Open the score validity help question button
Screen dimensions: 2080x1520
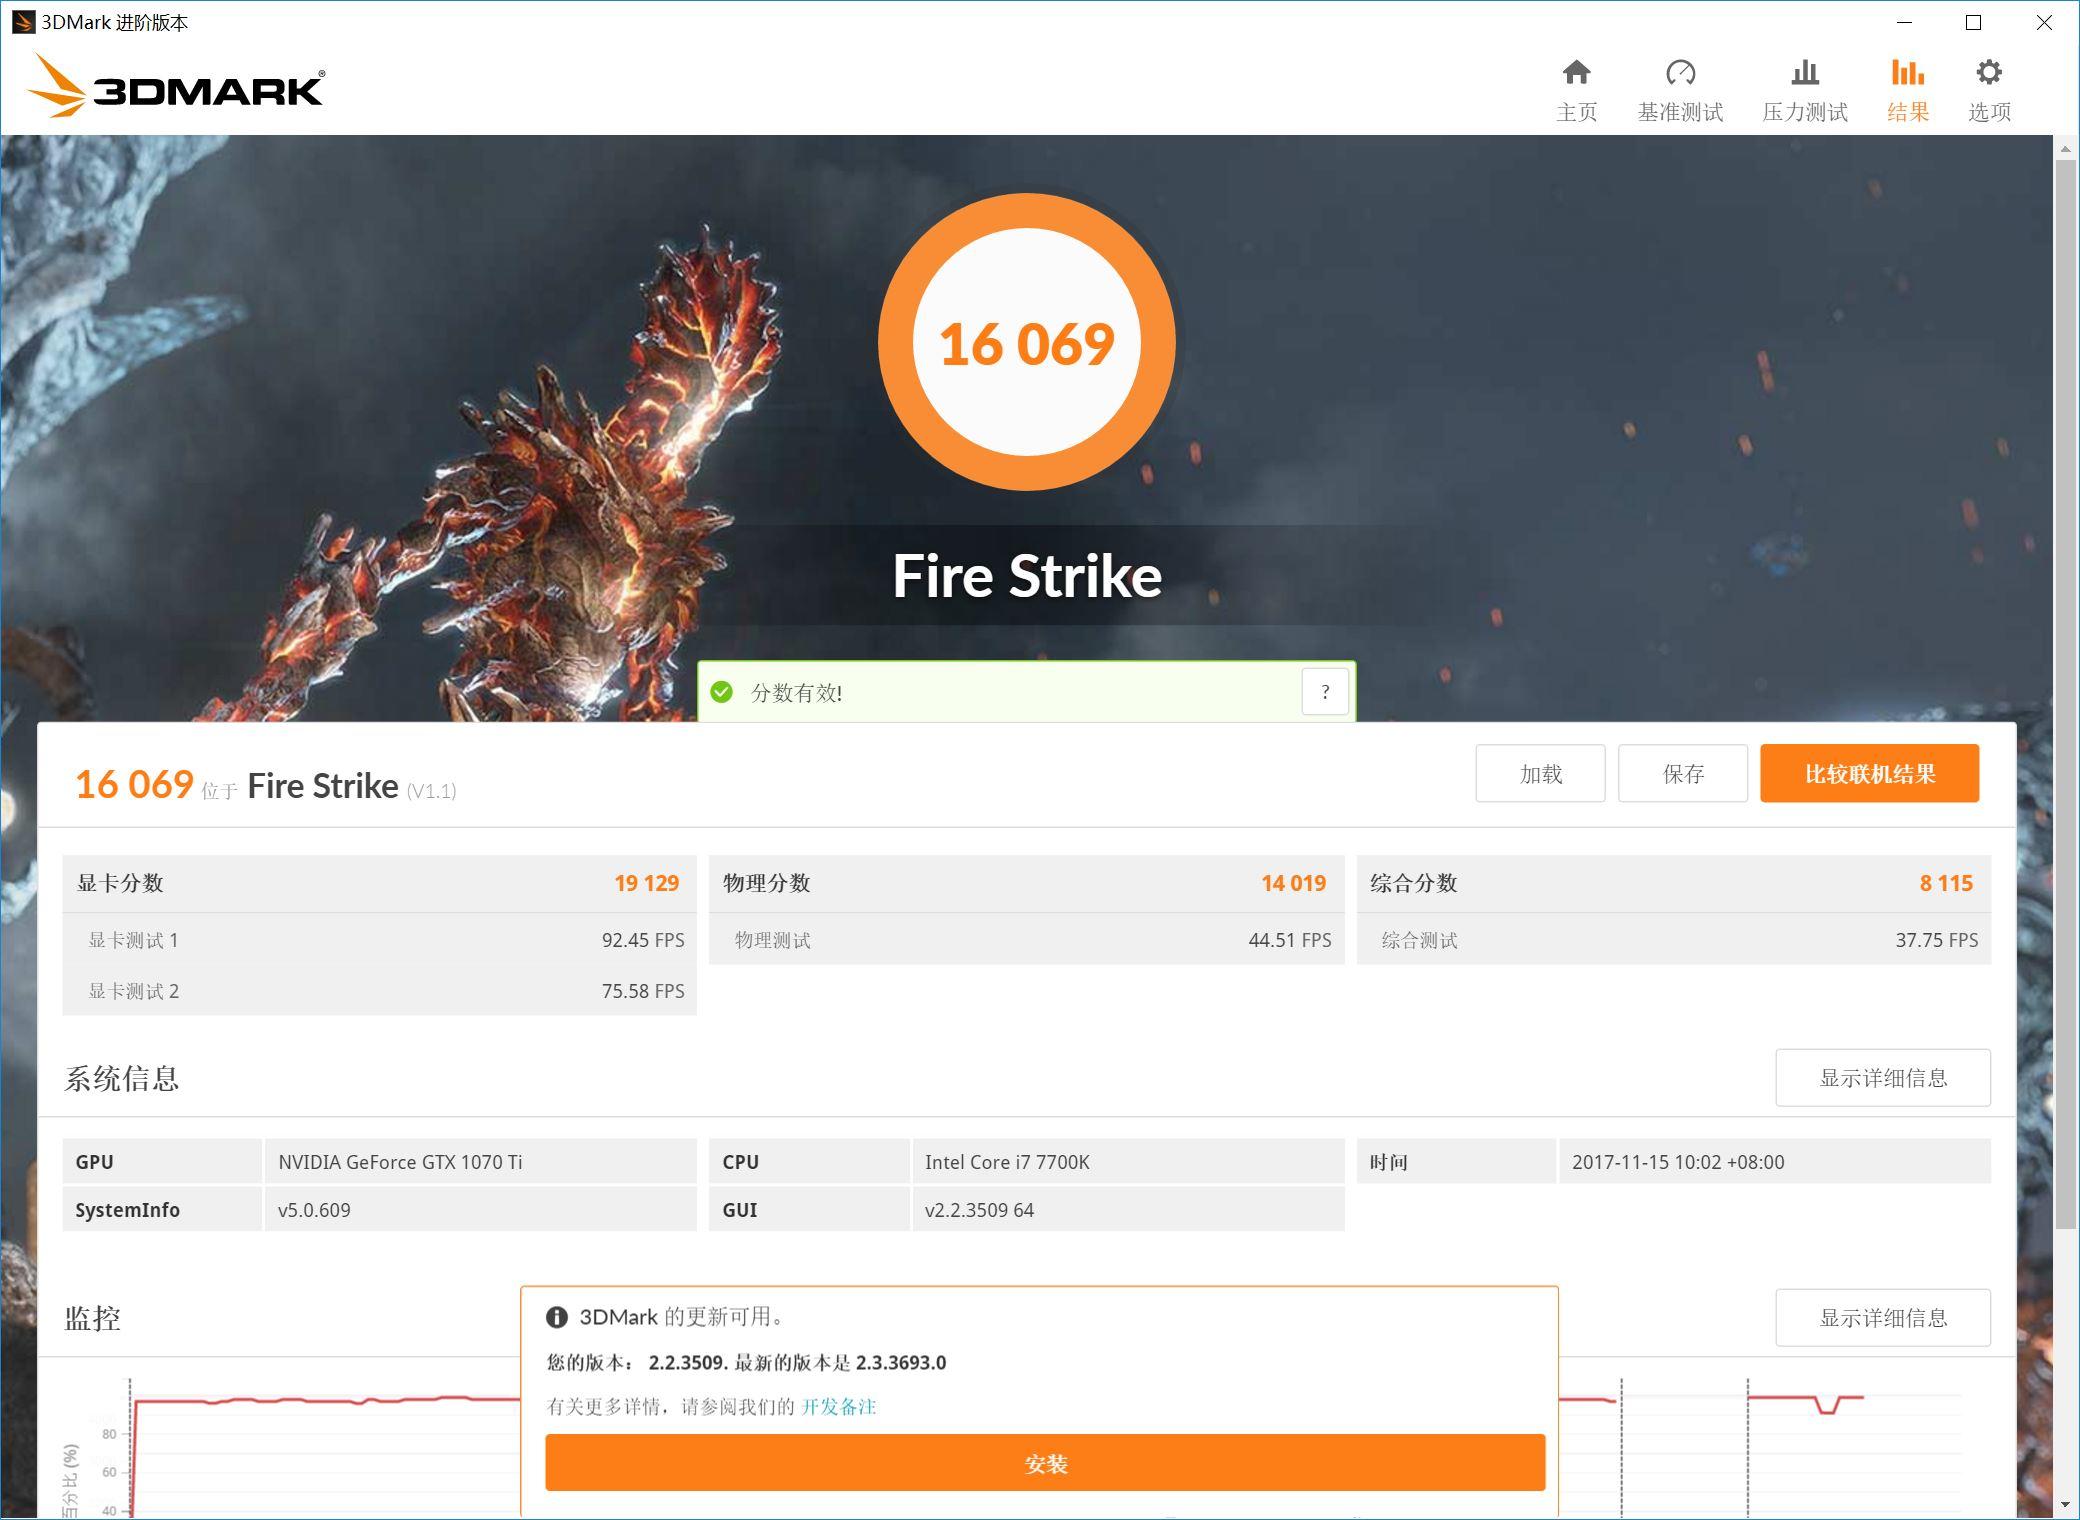click(1325, 691)
